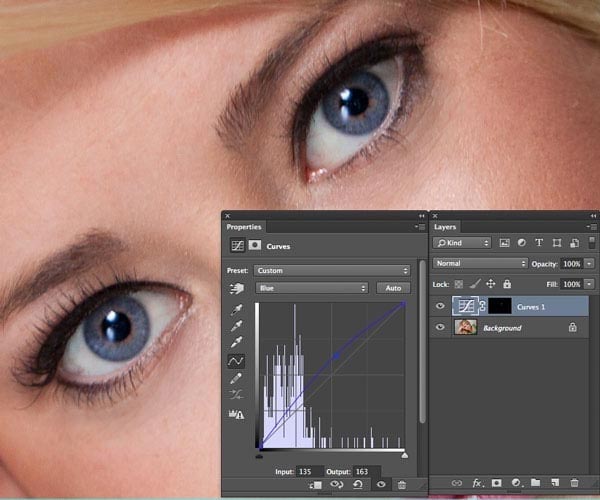The image size is (600, 500).
Task: Create a new group folder in Layers
Action: click(x=533, y=484)
